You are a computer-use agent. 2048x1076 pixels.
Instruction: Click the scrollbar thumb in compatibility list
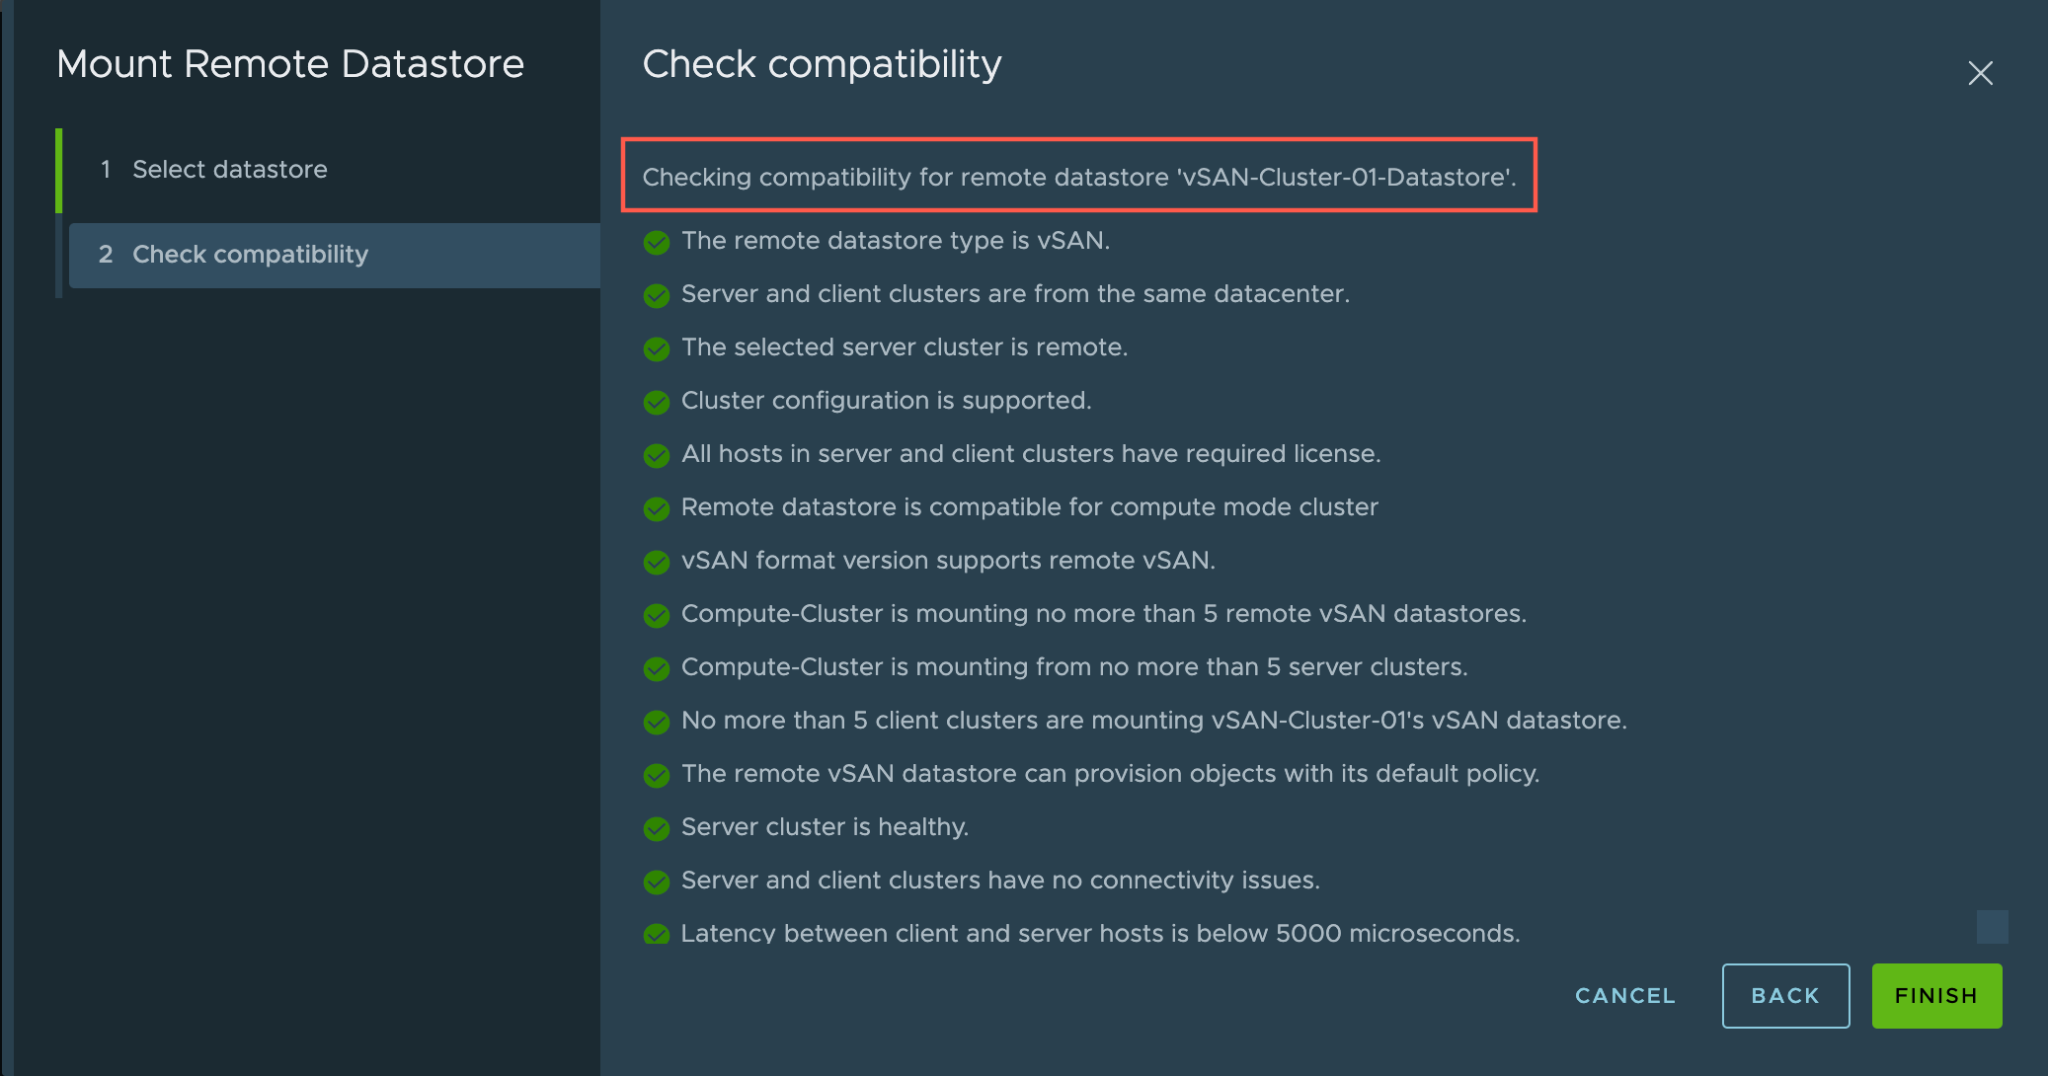pos(1992,926)
